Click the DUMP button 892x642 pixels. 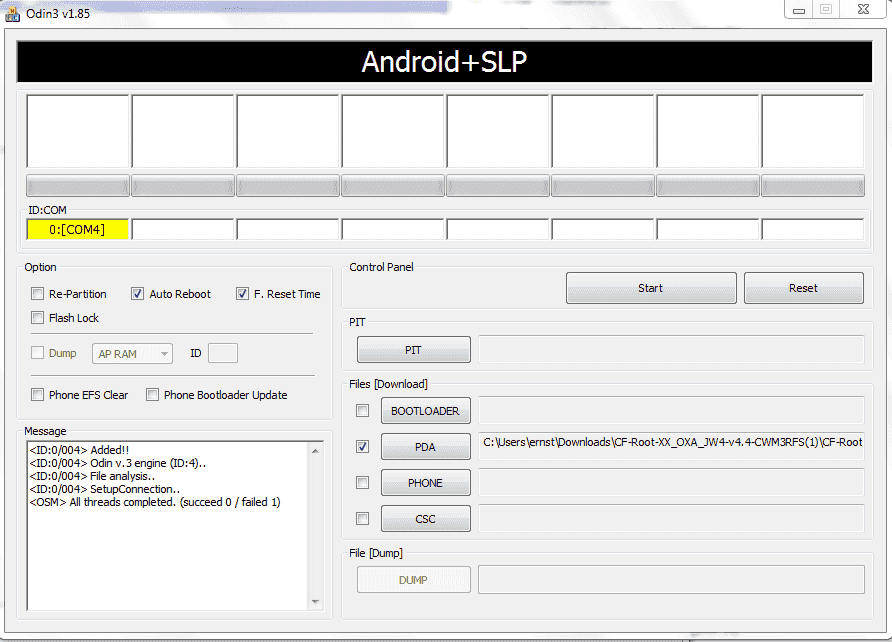tap(414, 580)
